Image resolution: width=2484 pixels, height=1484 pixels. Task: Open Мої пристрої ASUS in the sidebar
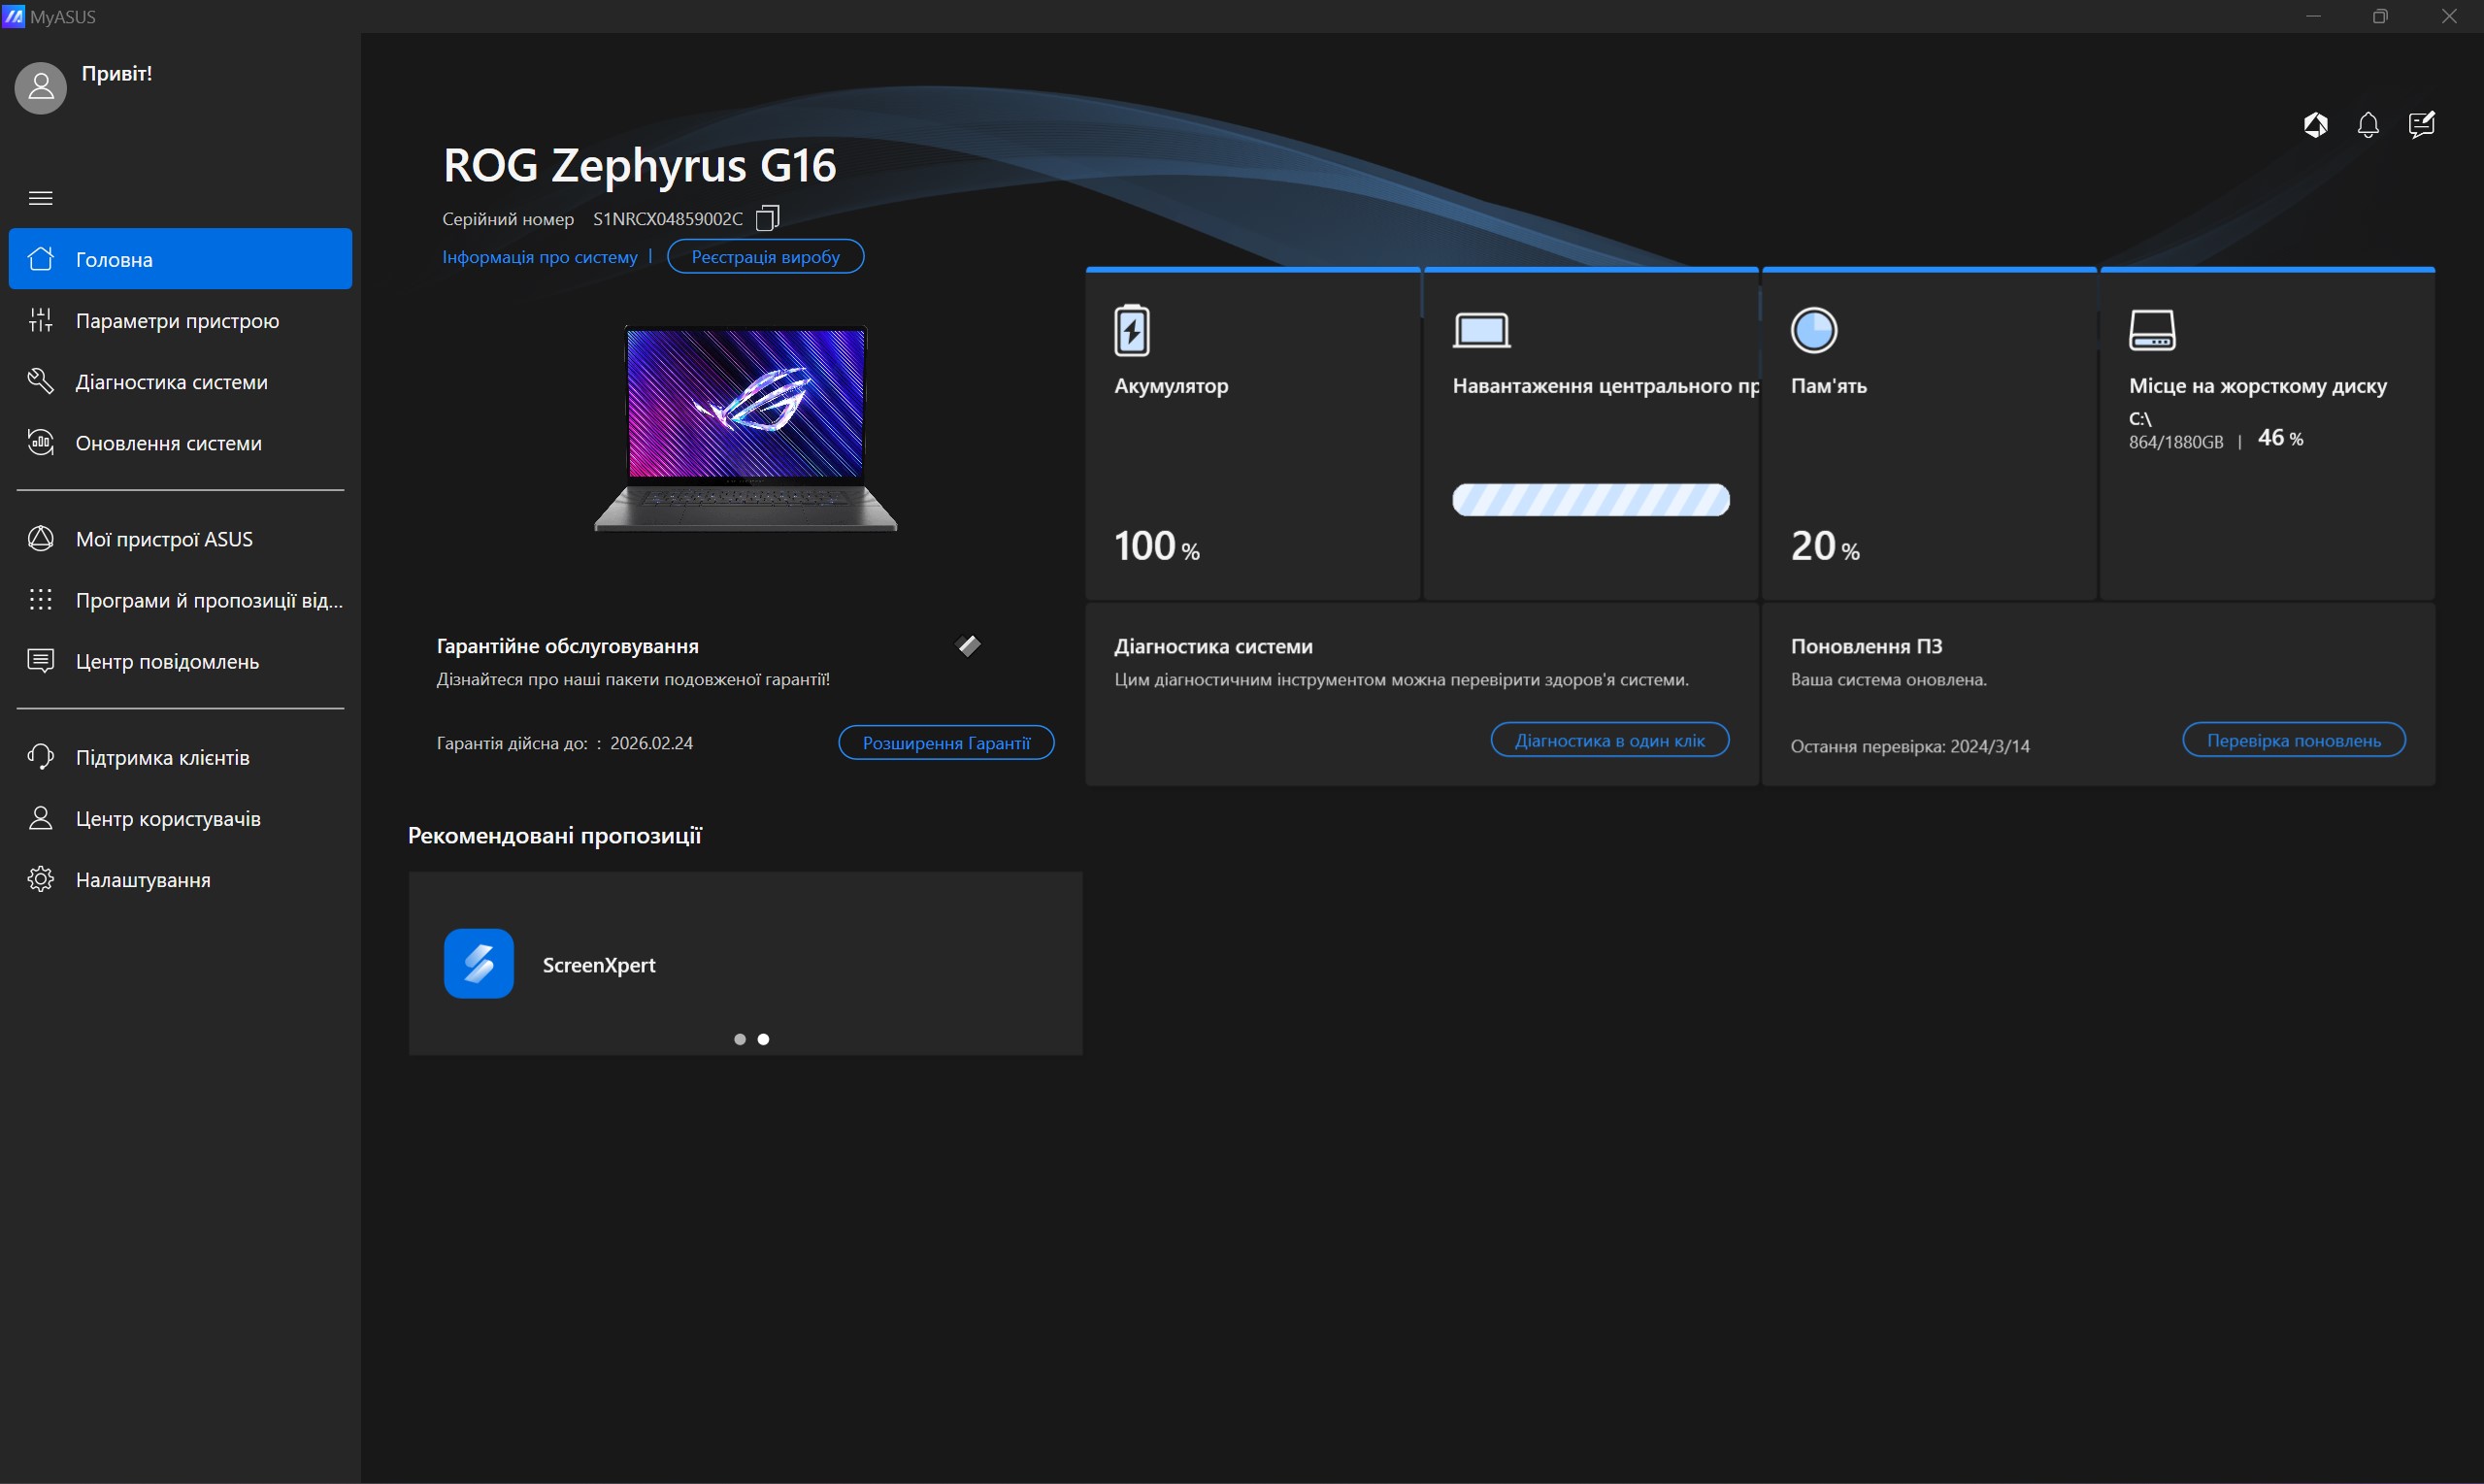(180, 538)
